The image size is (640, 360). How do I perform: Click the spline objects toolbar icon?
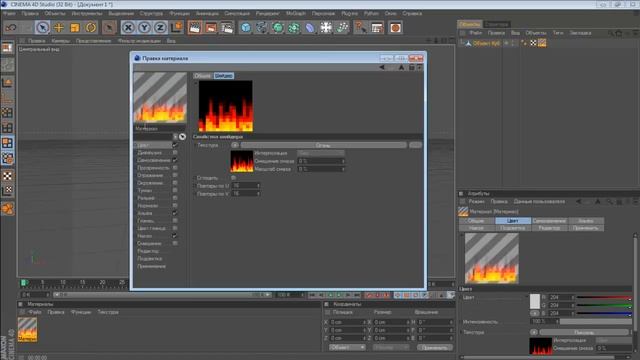262,27
